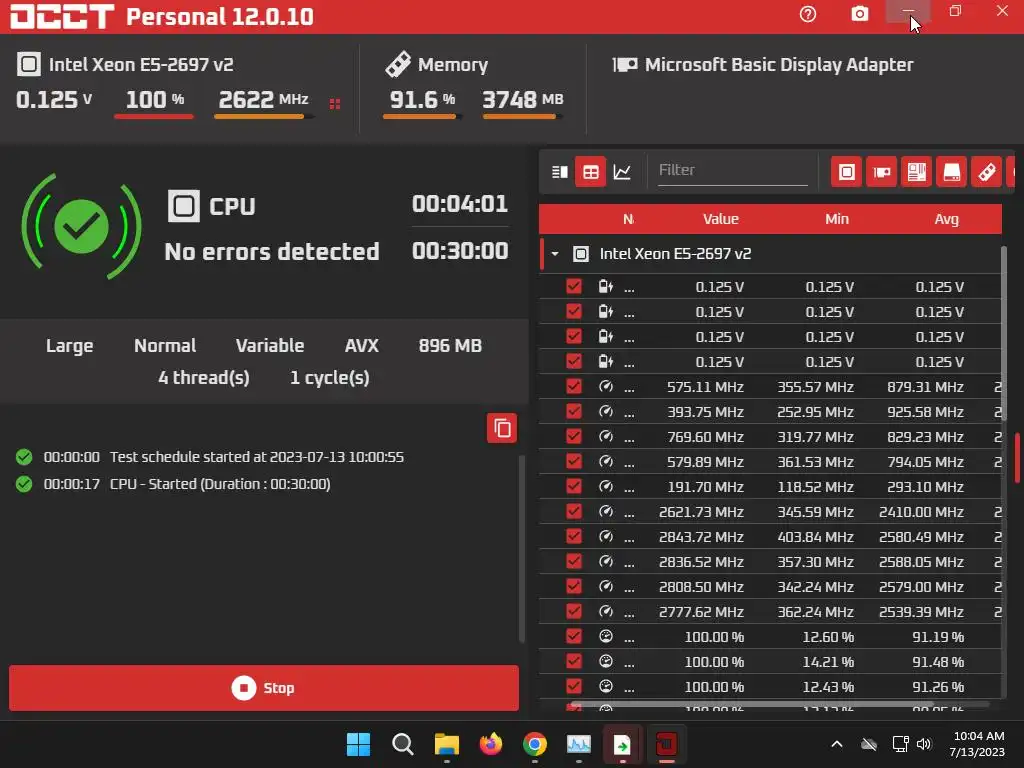Uncheck the 579.89 MHz sensor row
1024x768 pixels.
[x=574, y=462]
